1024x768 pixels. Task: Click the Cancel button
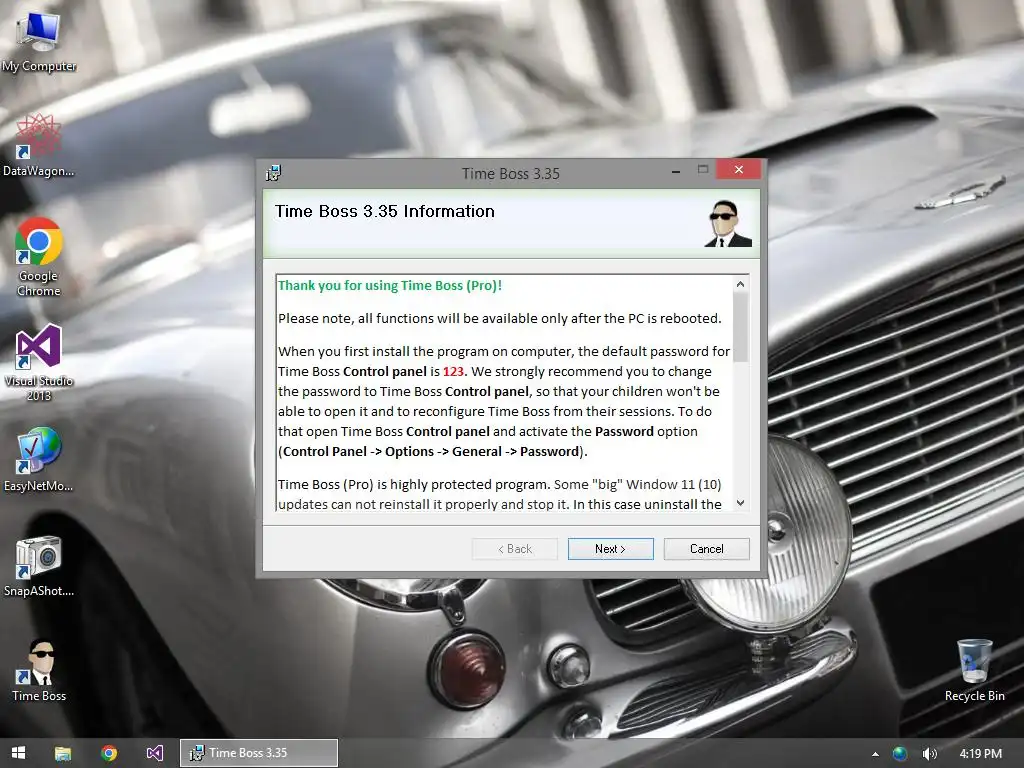coord(707,549)
